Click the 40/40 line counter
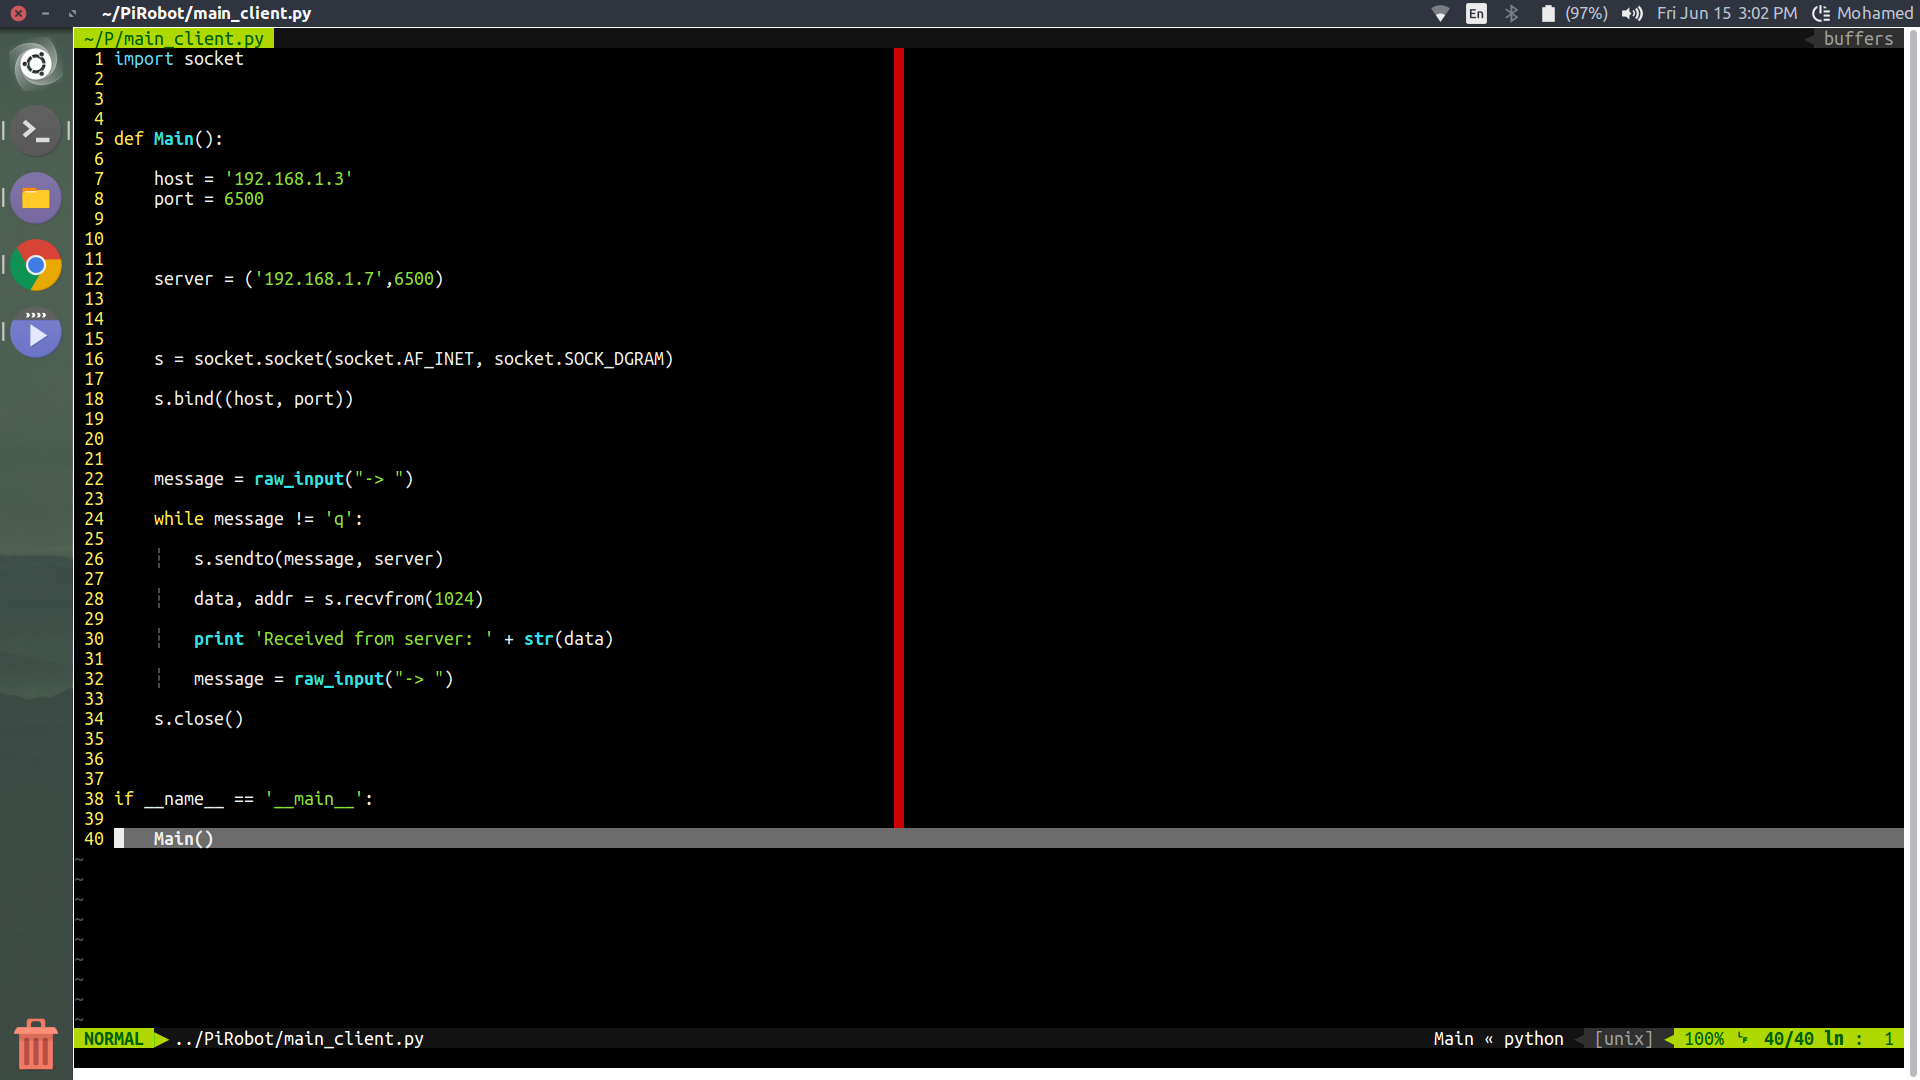Screen dimensions: 1920x1080 pyautogui.click(x=1788, y=1038)
